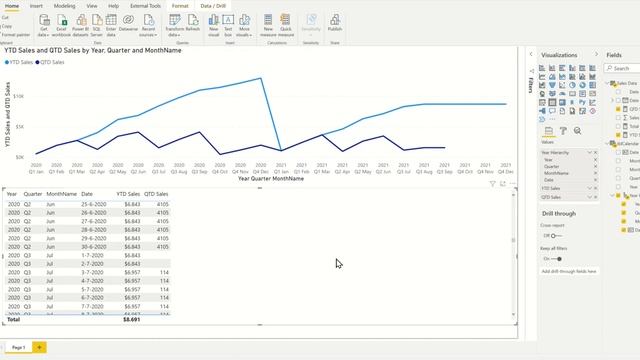The height and width of the screenshot is (360, 640).
Task: Open the View tab
Action: coord(92,6)
